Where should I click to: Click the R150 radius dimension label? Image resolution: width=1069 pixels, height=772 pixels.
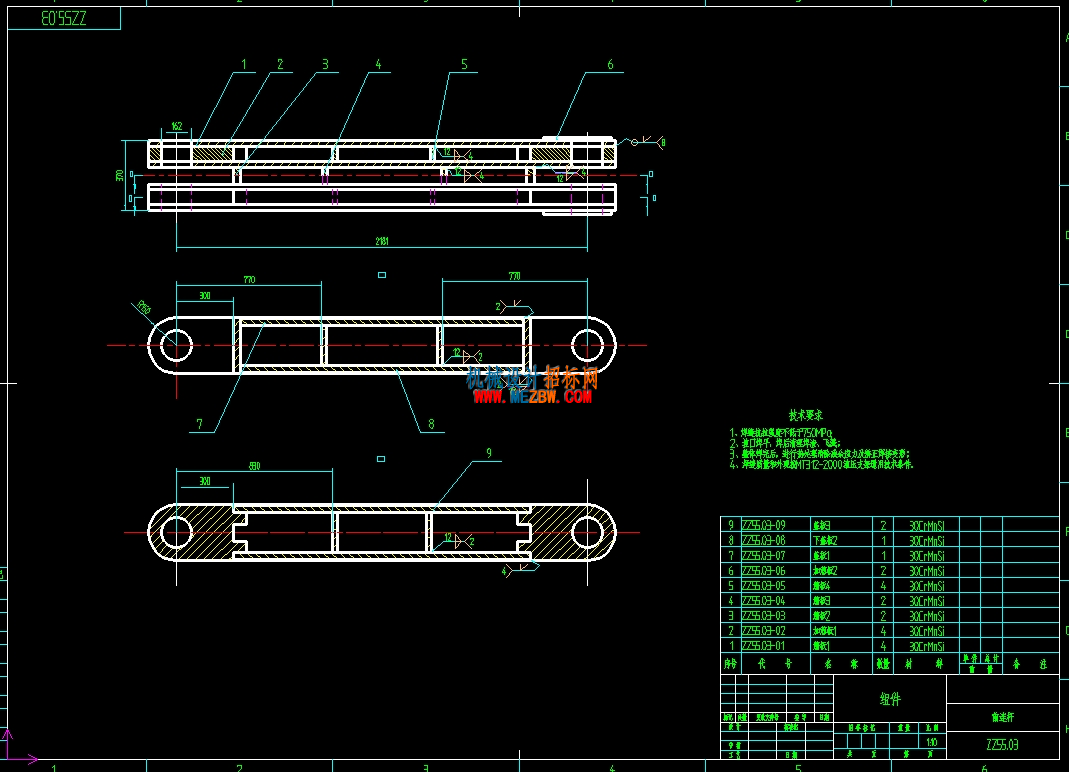pyautogui.click(x=142, y=307)
